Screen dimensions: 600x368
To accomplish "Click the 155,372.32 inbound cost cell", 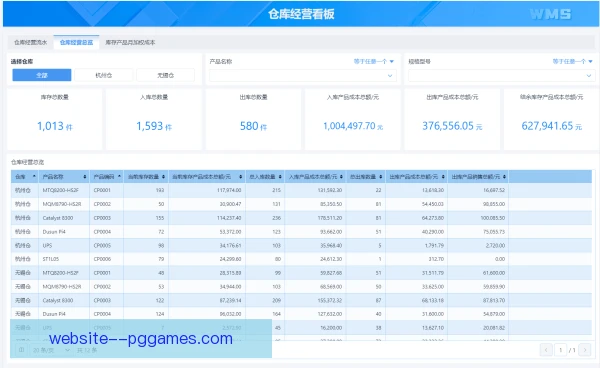I will [315, 300].
